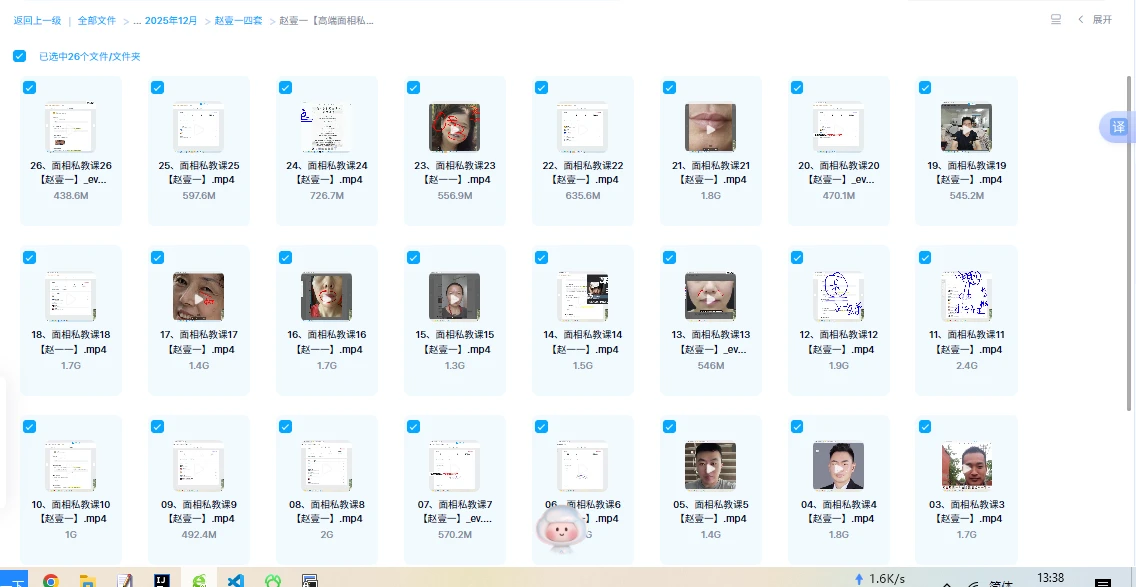Uncheck the select-all files checkbox
The width and height of the screenshot is (1136, 587).
19,56
